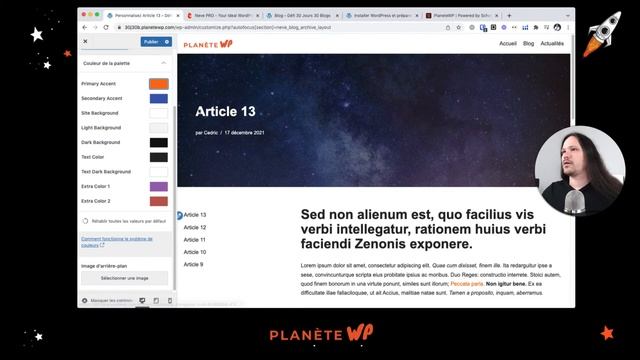
Task: Click the browser forward arrow
Action: coord(95,27)
